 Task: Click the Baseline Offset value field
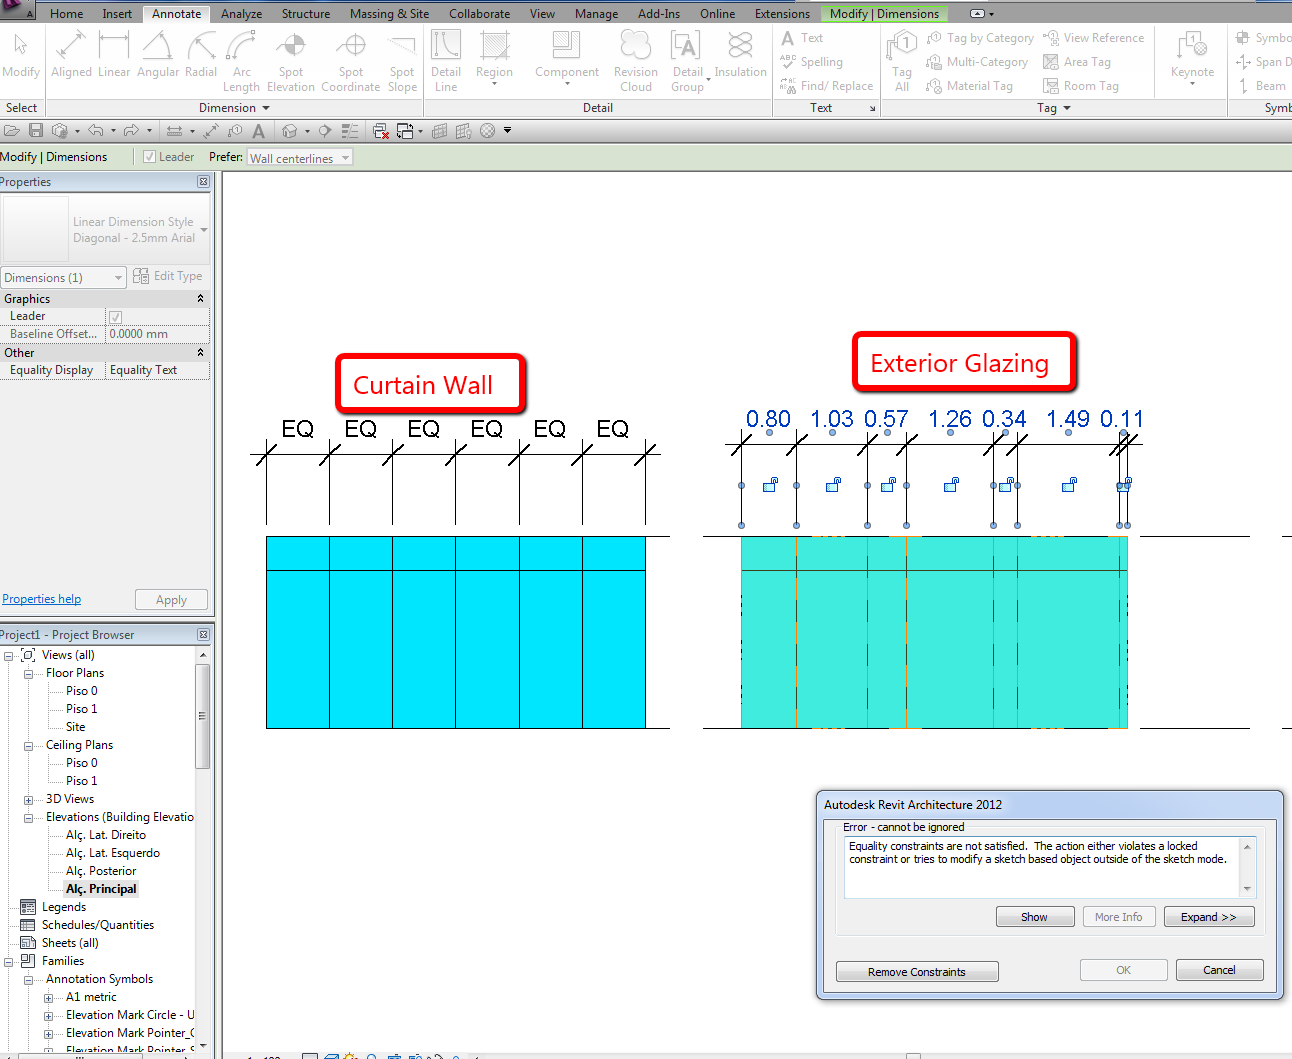pyautogui.click(x=157, y=334)
